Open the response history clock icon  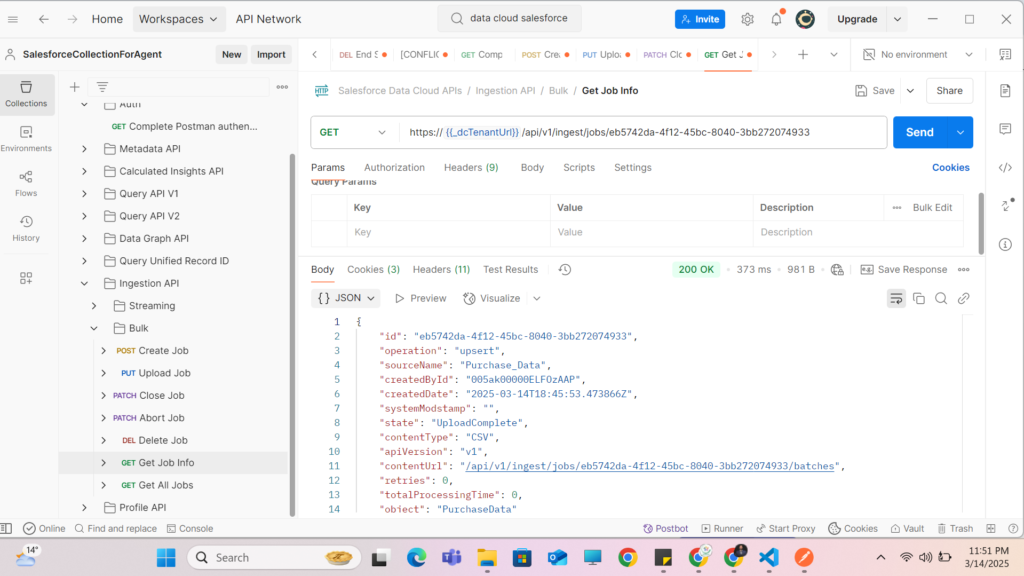click(x=565, y=269)
